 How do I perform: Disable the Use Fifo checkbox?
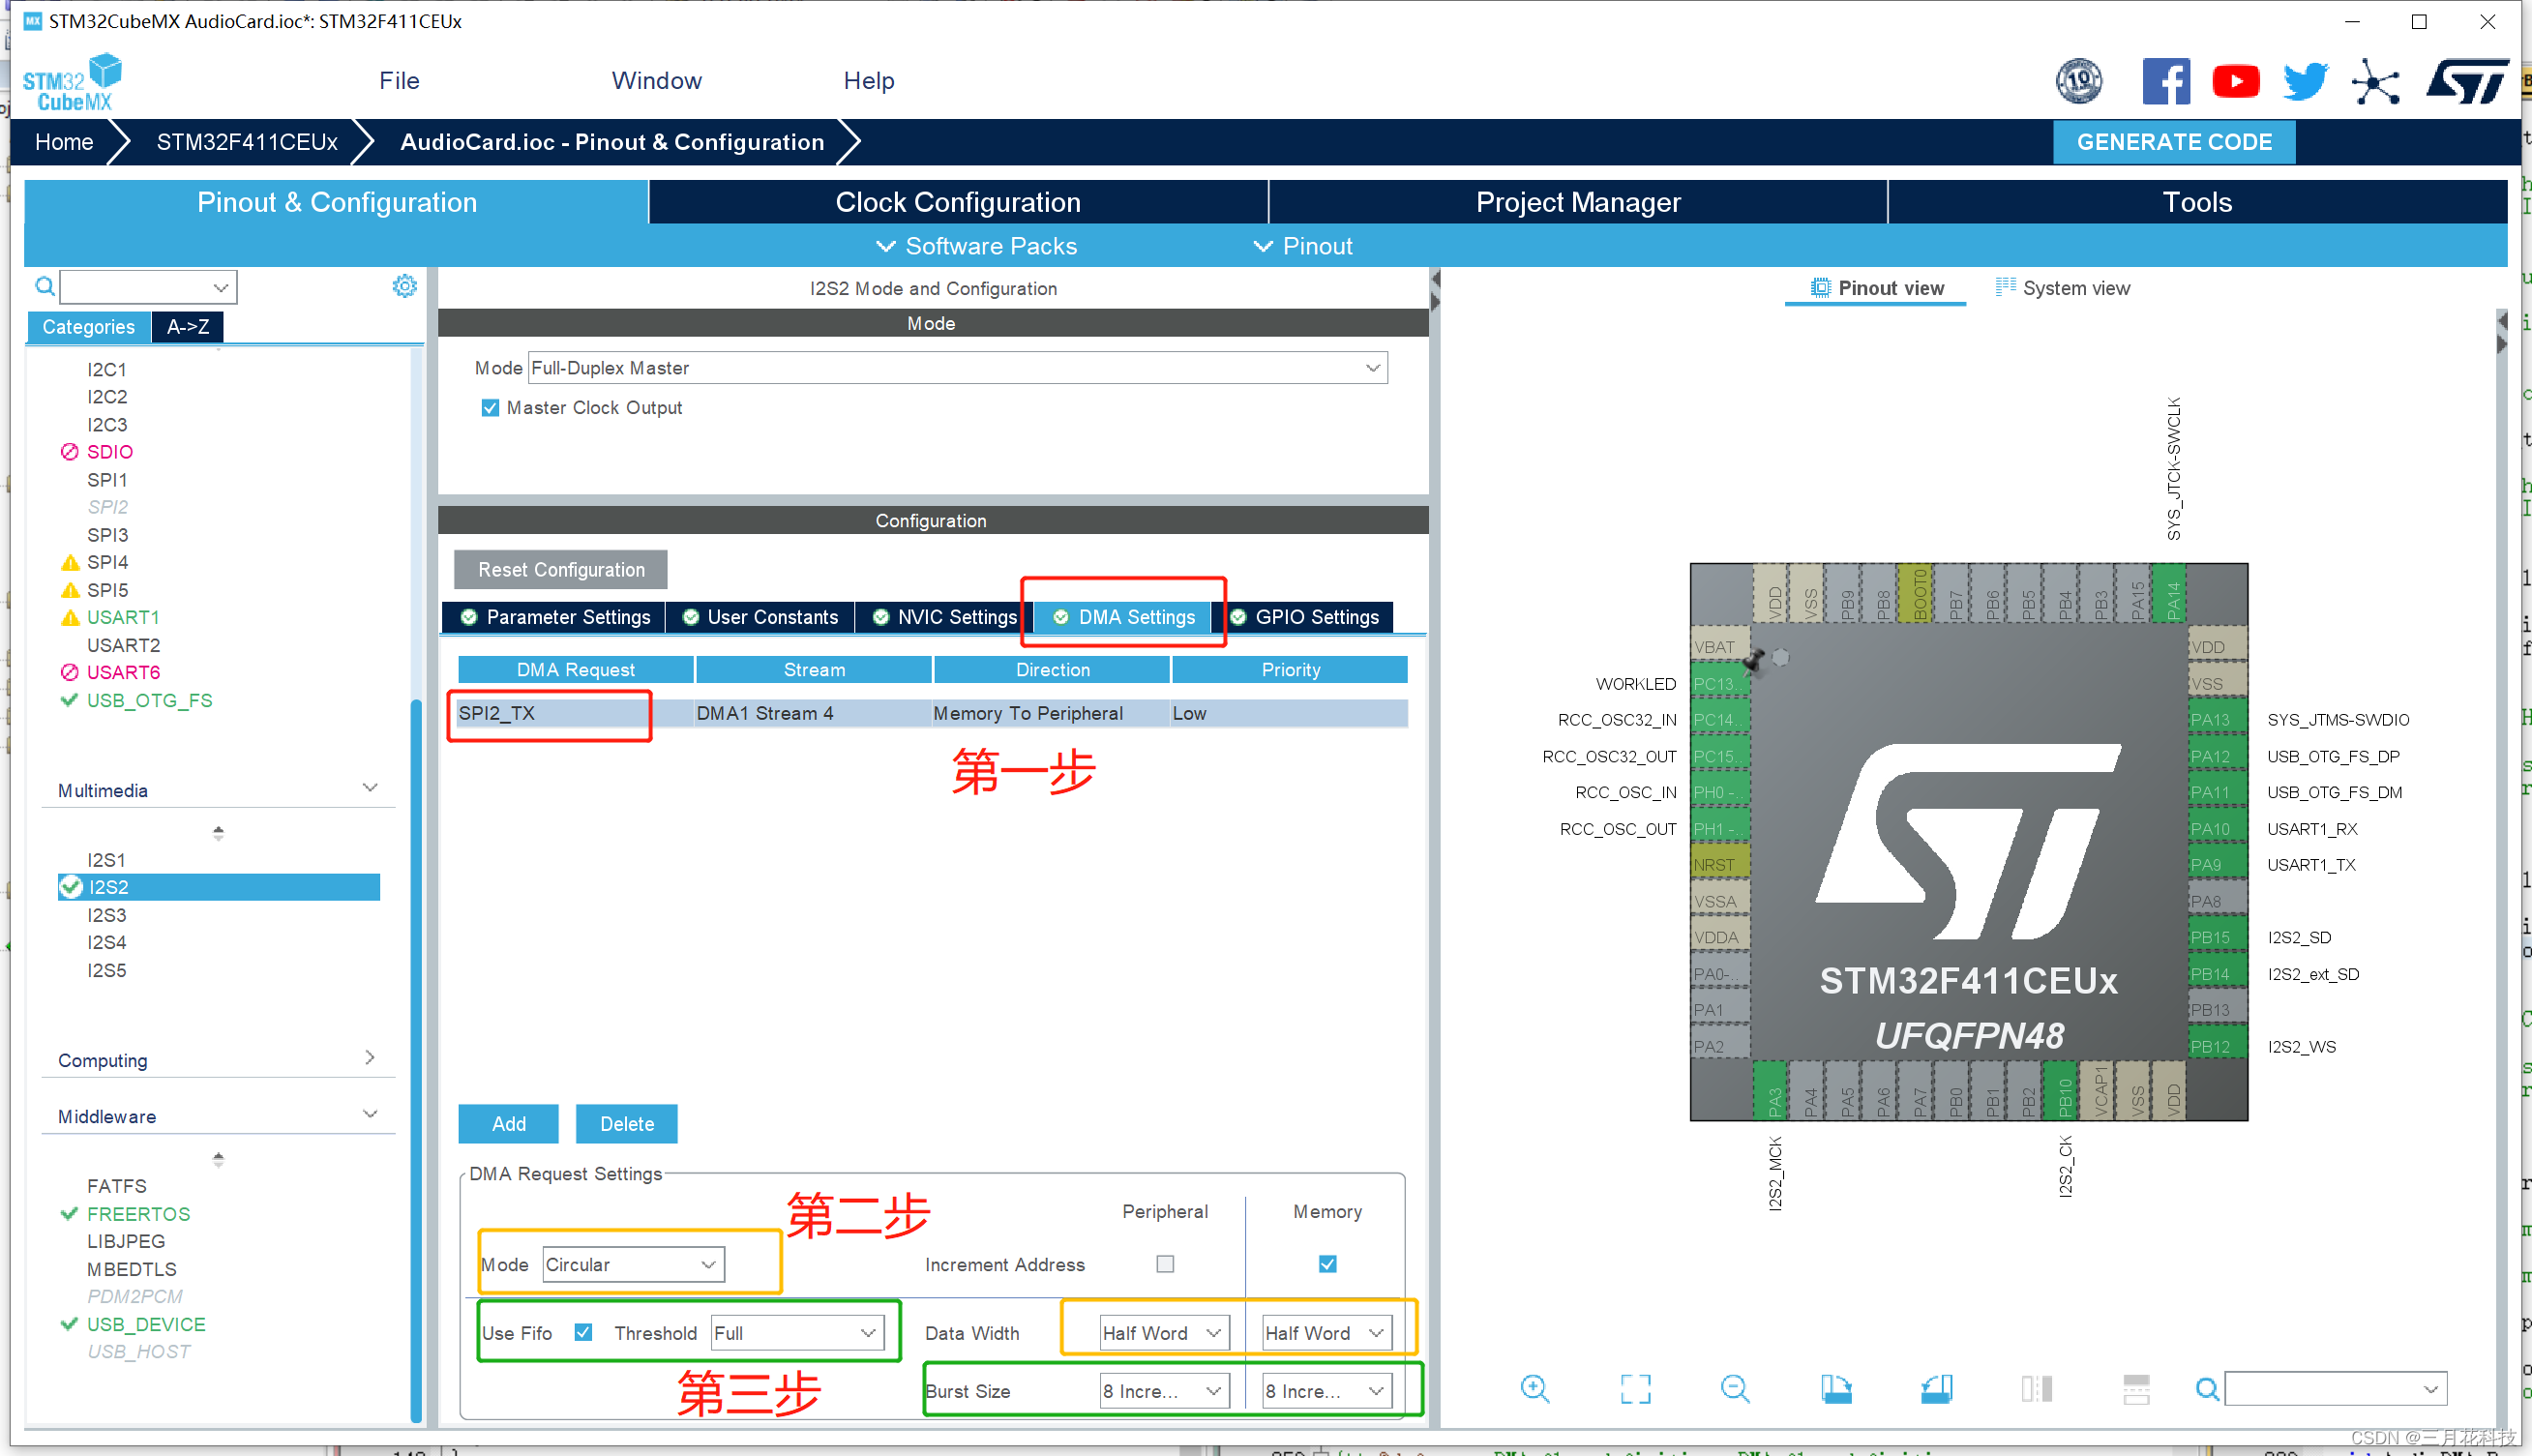584,1332
